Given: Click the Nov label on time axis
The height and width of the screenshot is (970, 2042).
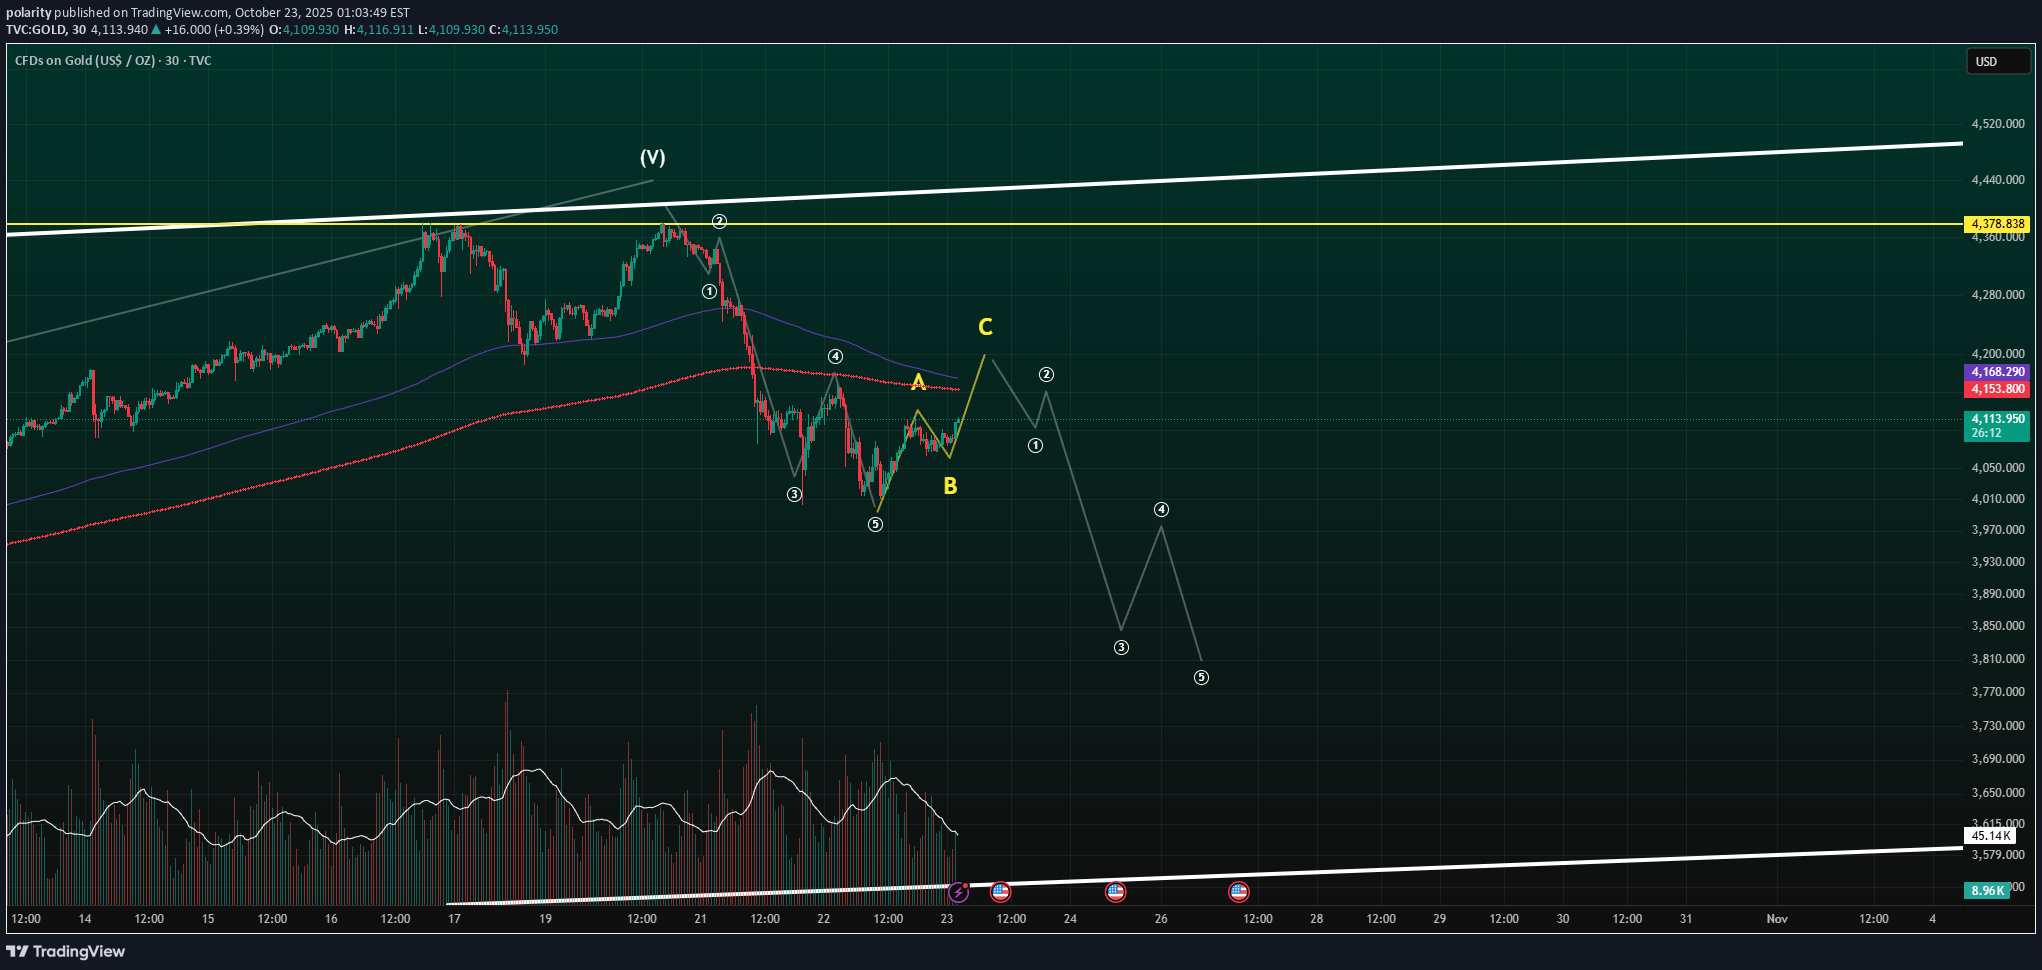Looking at the screenshot, I should pos(1776,918).
